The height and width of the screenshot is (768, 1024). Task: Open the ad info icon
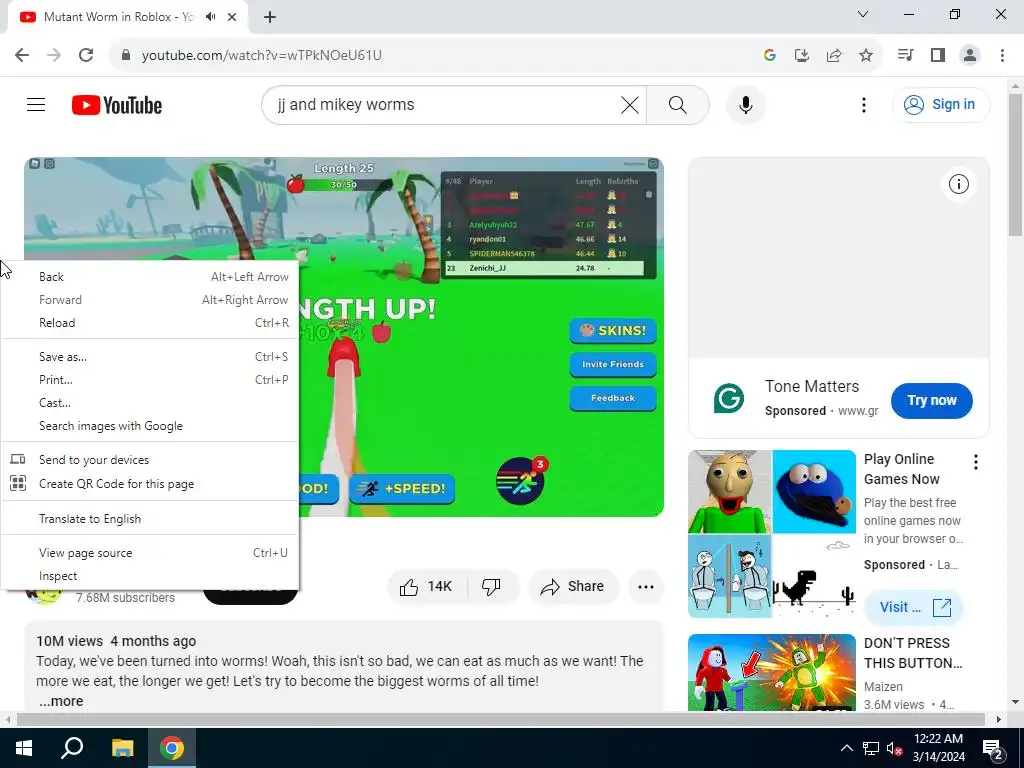pos(959,184)
